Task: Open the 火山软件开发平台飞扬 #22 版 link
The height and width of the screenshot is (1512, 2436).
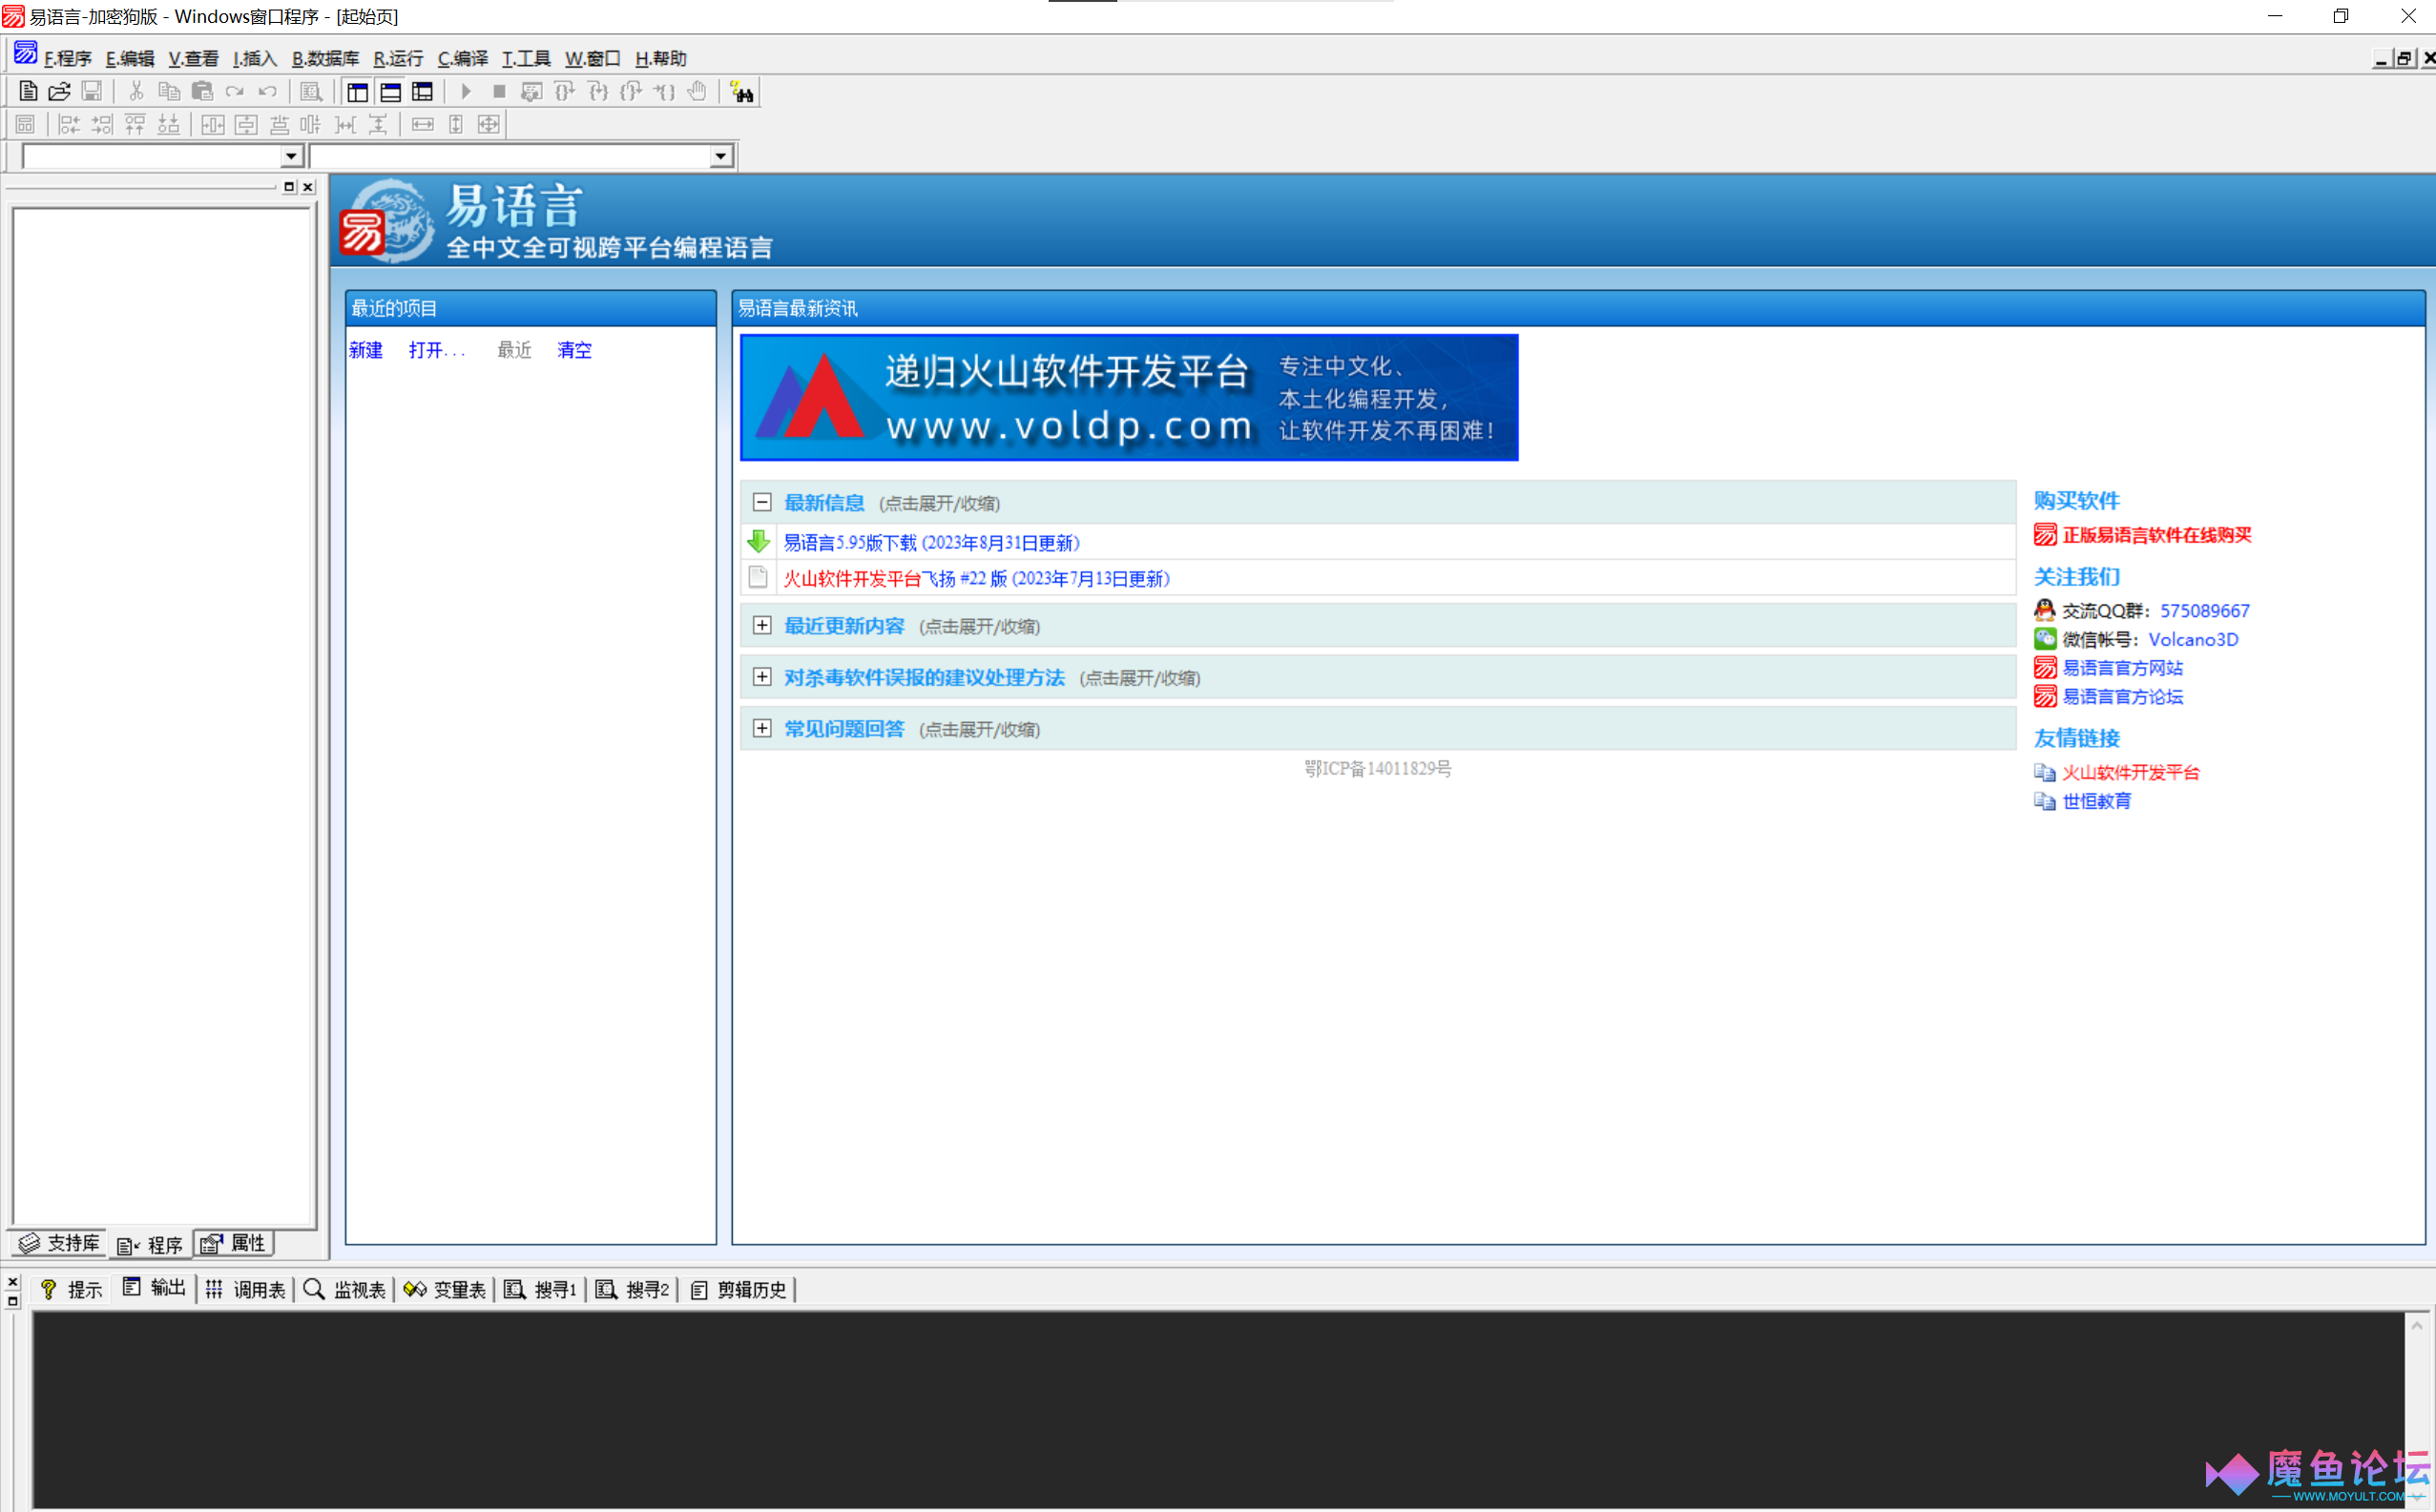Action: point(976,578)
